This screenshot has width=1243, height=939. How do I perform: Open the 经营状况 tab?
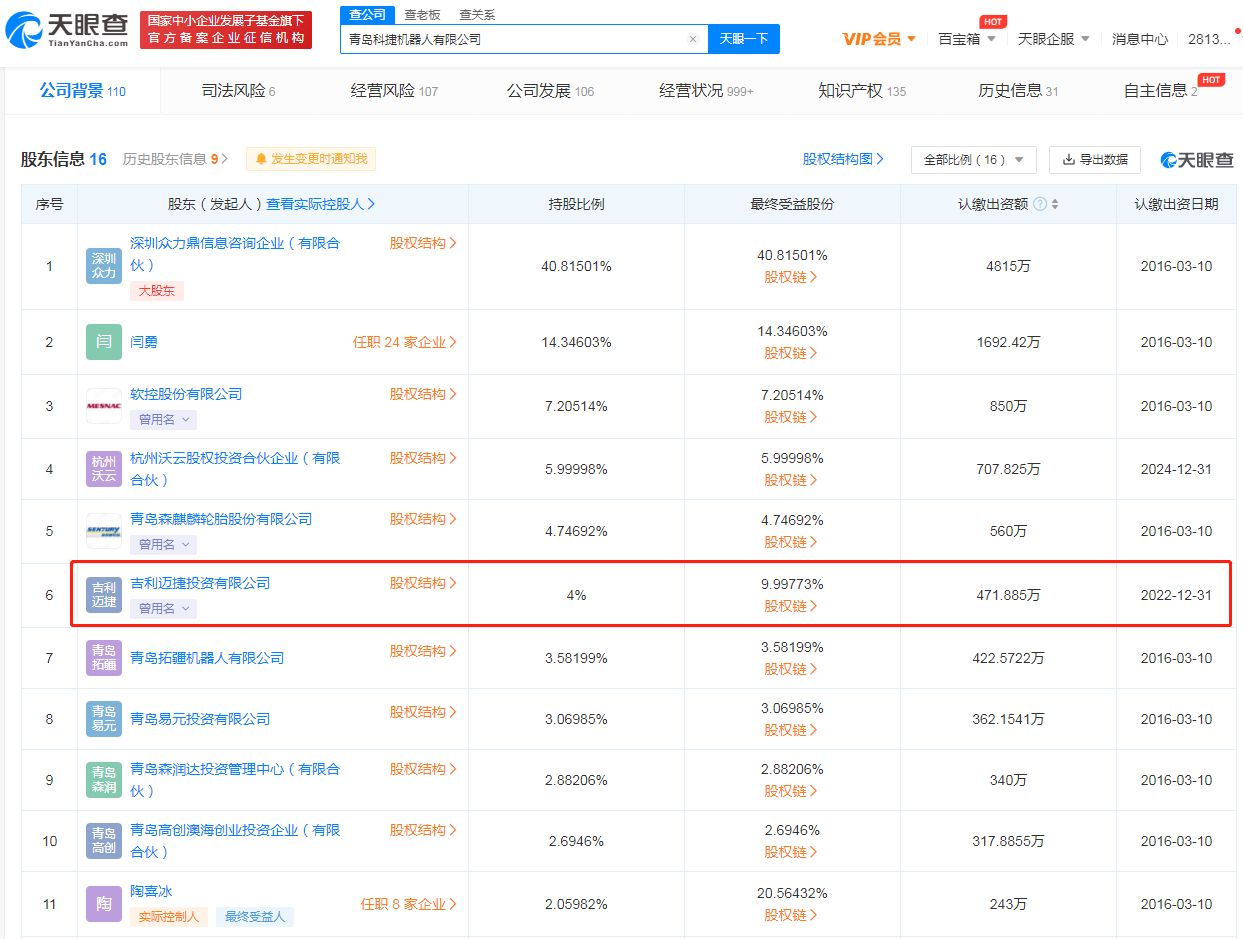pos(706,91)
